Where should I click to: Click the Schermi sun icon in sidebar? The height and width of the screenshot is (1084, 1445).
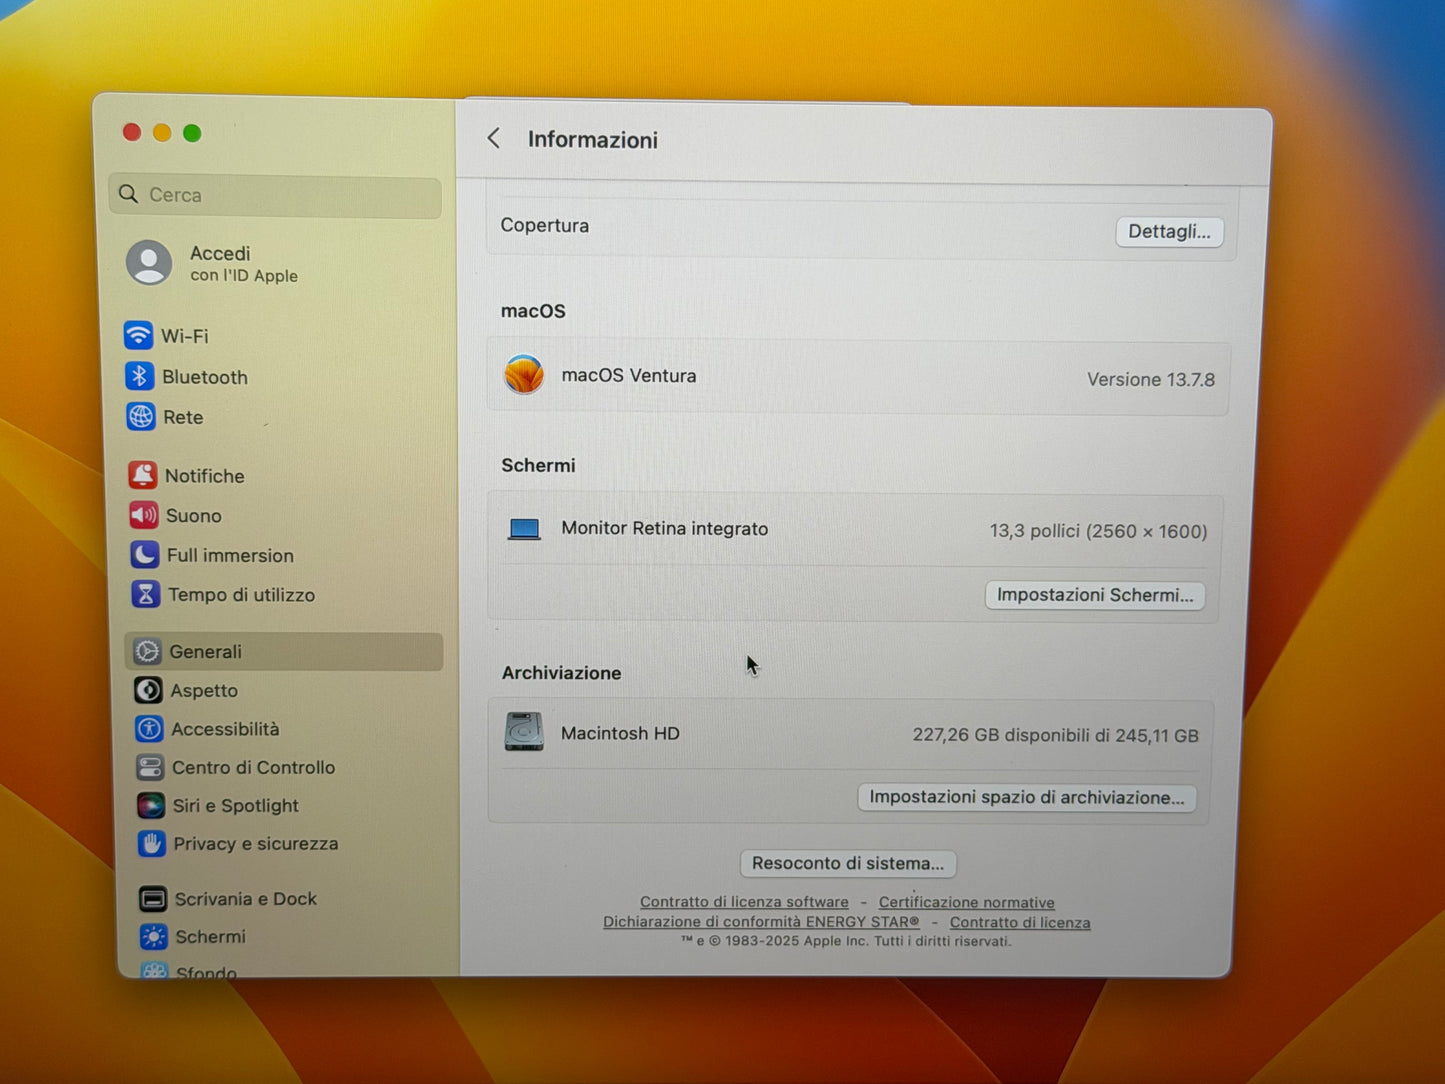click(154, 936)
